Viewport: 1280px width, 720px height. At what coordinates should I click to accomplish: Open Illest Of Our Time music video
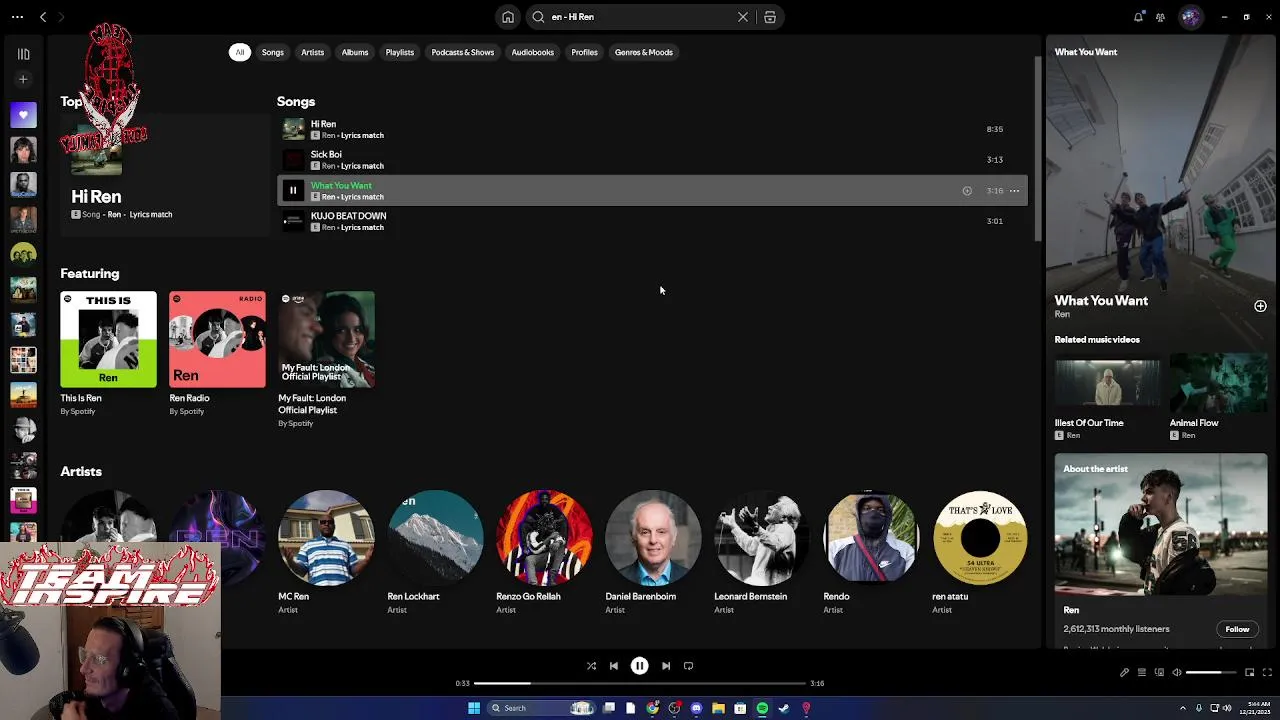pos(1107,397)
